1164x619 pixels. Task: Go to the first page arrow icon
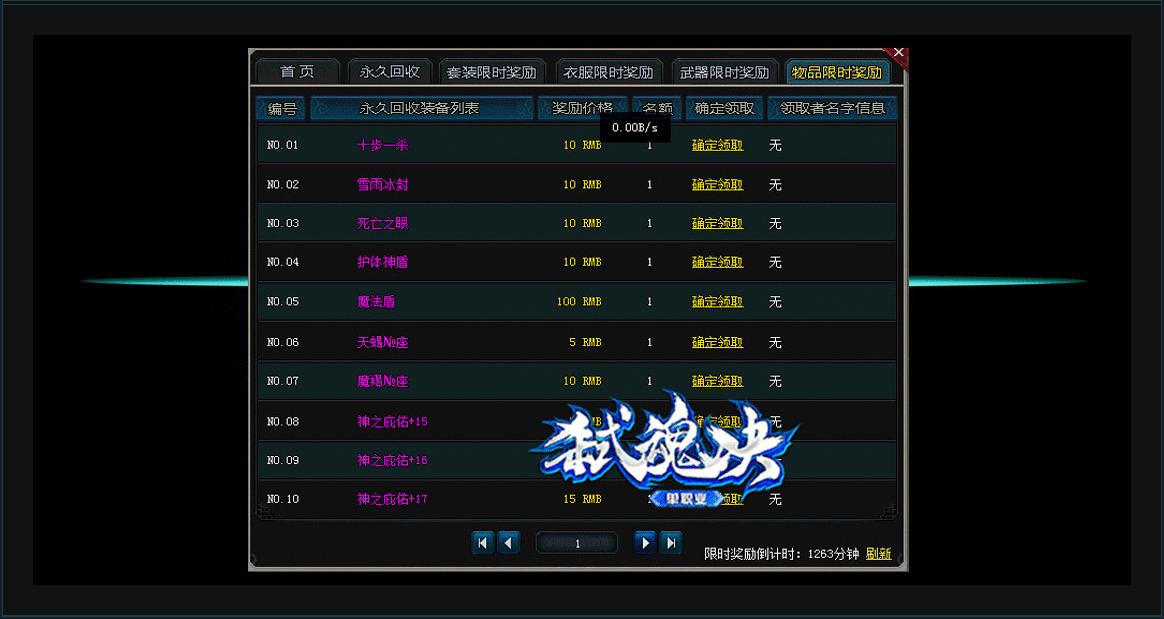(482, 543)
